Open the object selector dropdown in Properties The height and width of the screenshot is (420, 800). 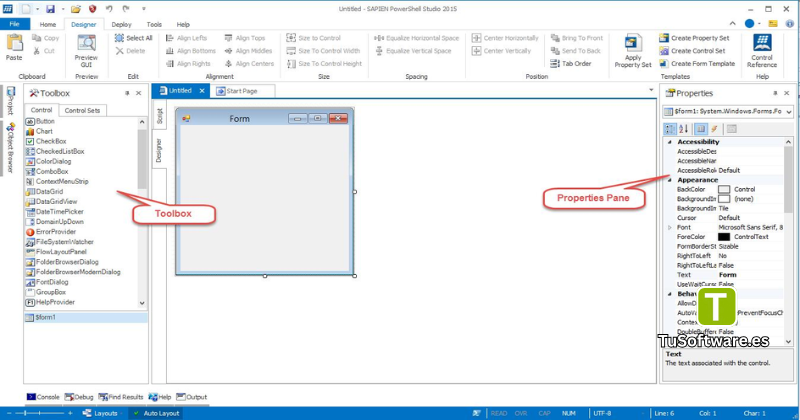coord(789,111)
